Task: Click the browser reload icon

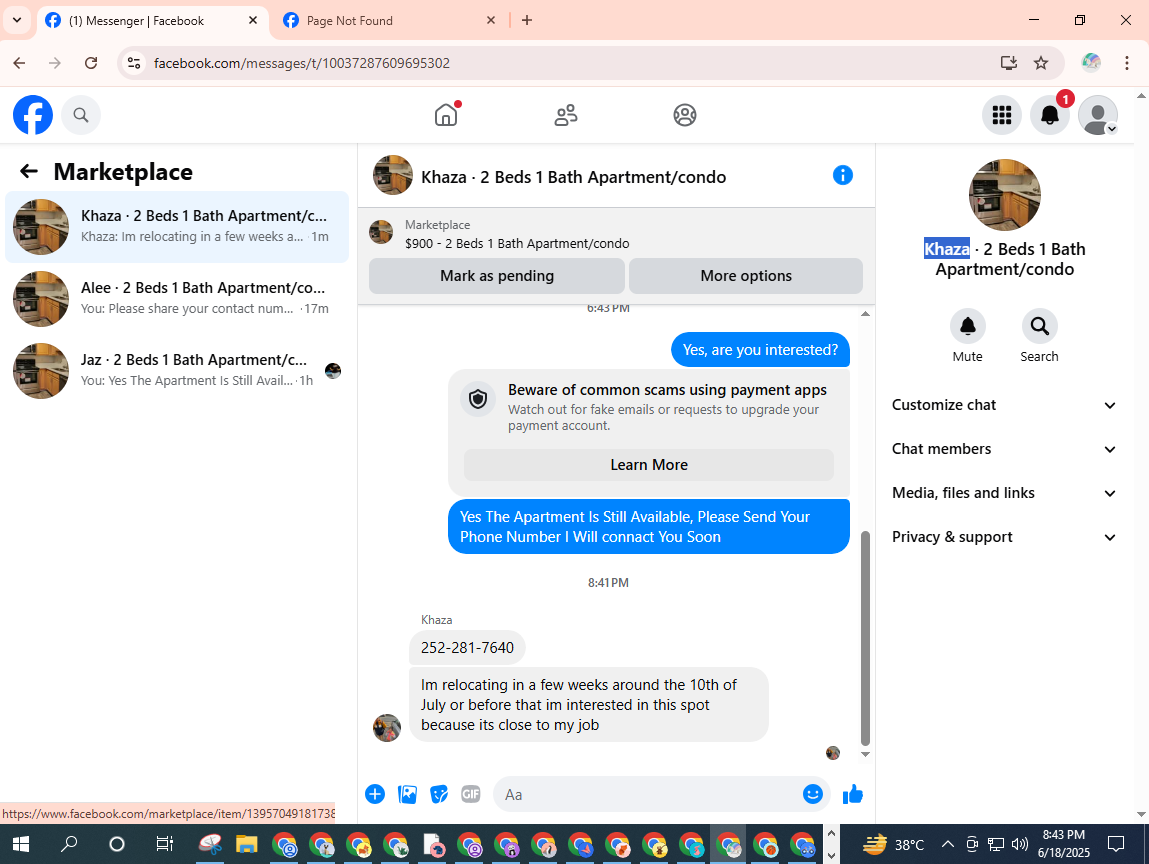Action: point(91,63)
